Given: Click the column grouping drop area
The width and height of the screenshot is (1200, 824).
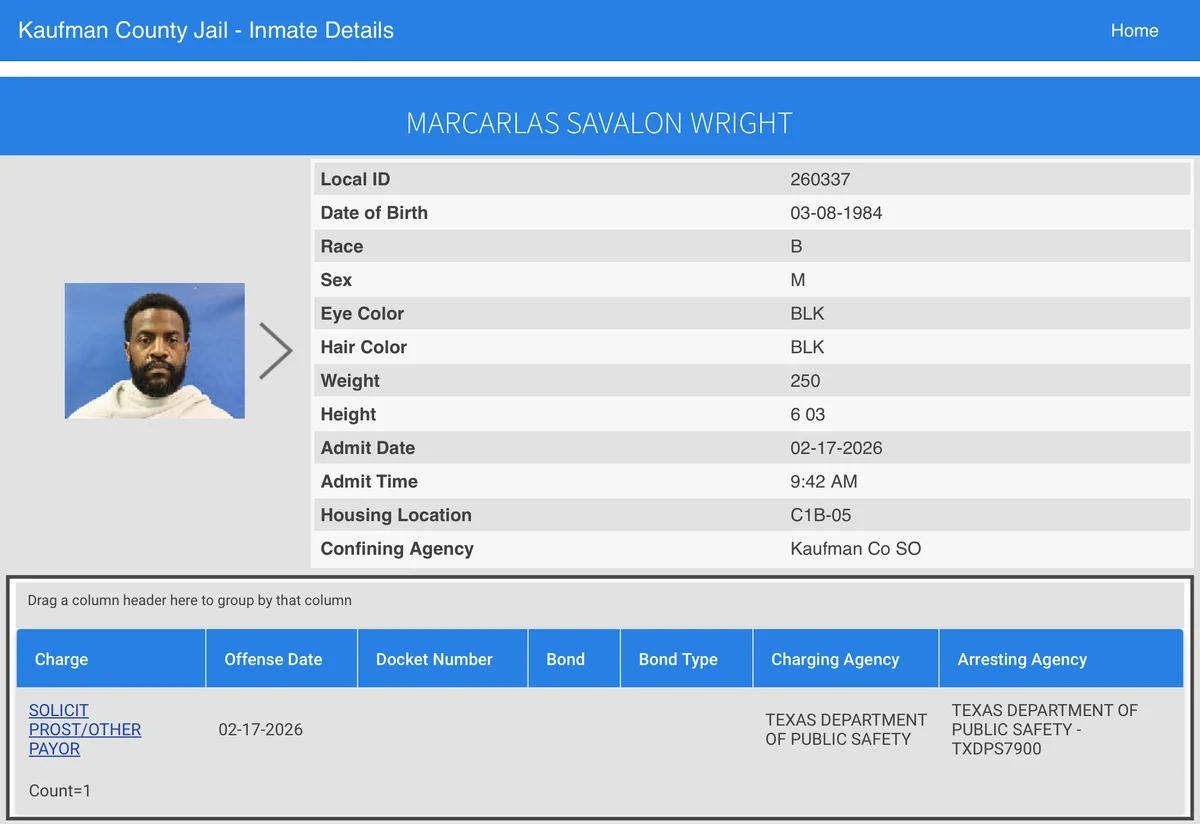Looking at the screenshot, I should (189, 600).
